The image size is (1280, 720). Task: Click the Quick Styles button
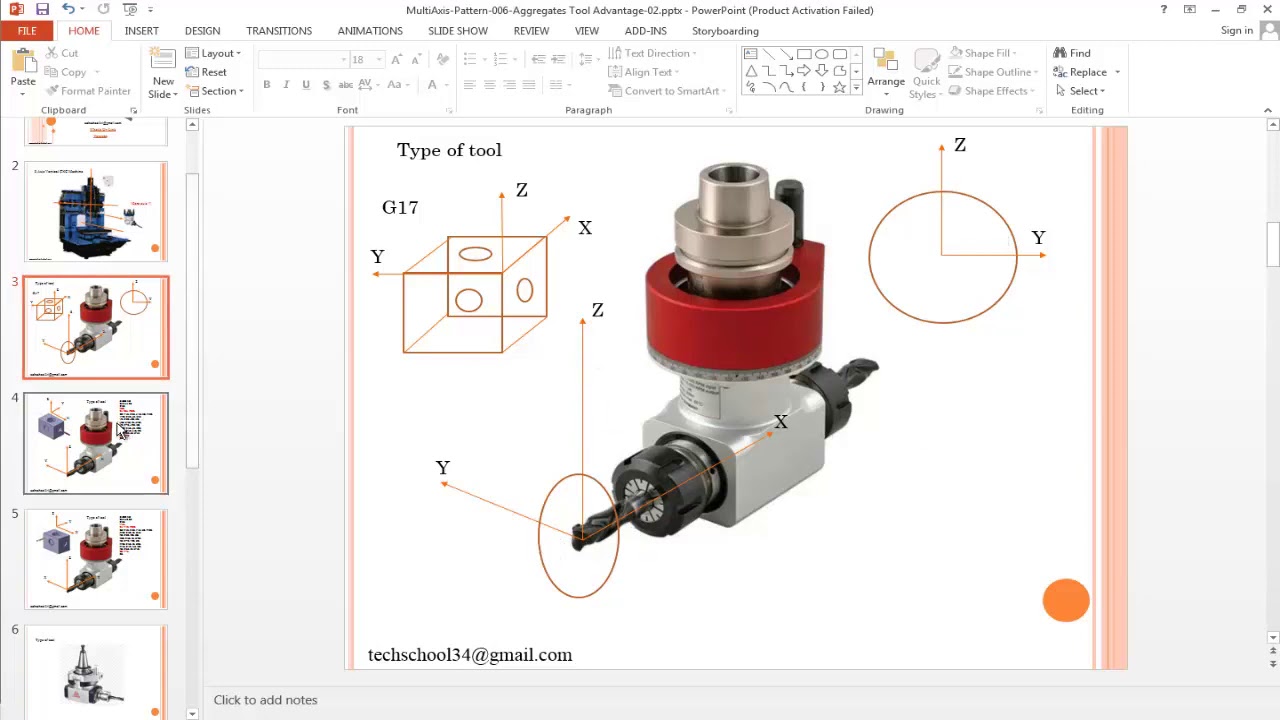[926, 72]
